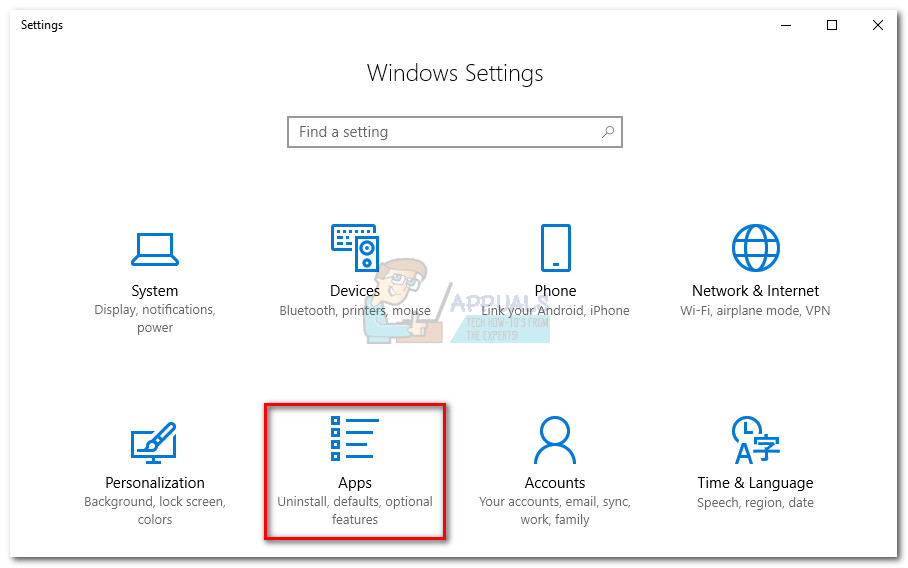The width and height of the screenshot is (908, 568).
Task: Click 'Bluetooth, printers, mouse' description
Action: (355, 311)
